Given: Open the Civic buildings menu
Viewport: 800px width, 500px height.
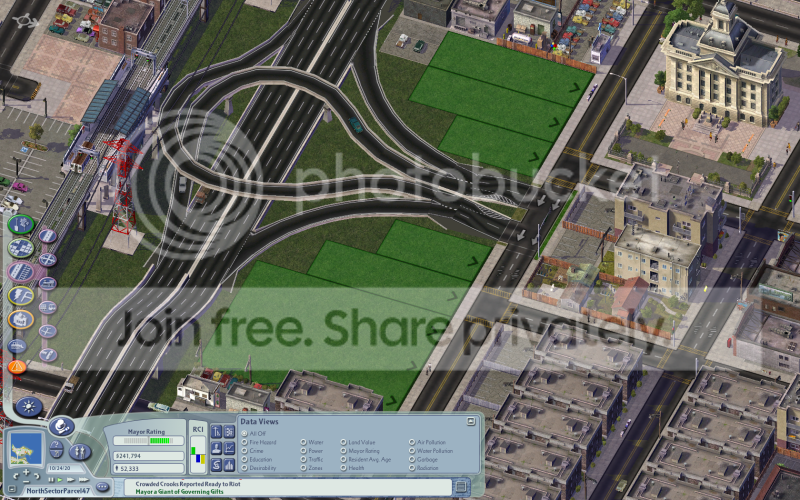Looking at the screenshot, I should (x=20, y=320).
